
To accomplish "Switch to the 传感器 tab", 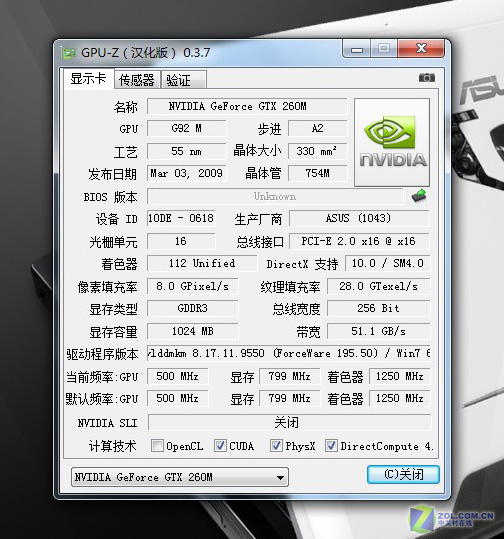I will [x=137, y=80].
